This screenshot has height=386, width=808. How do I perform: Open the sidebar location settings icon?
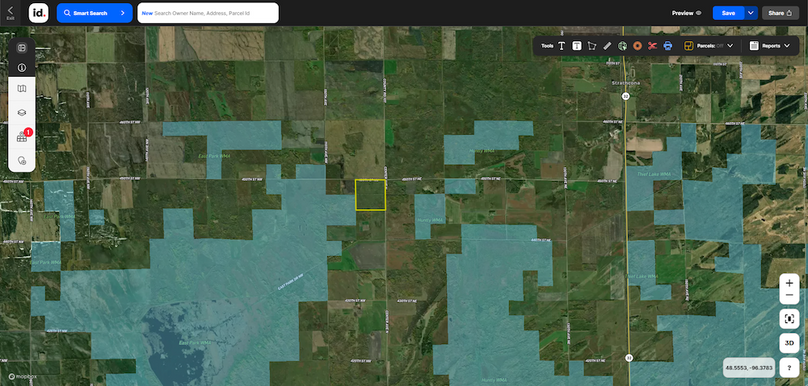pyautogui.click(x=22, y=160)
